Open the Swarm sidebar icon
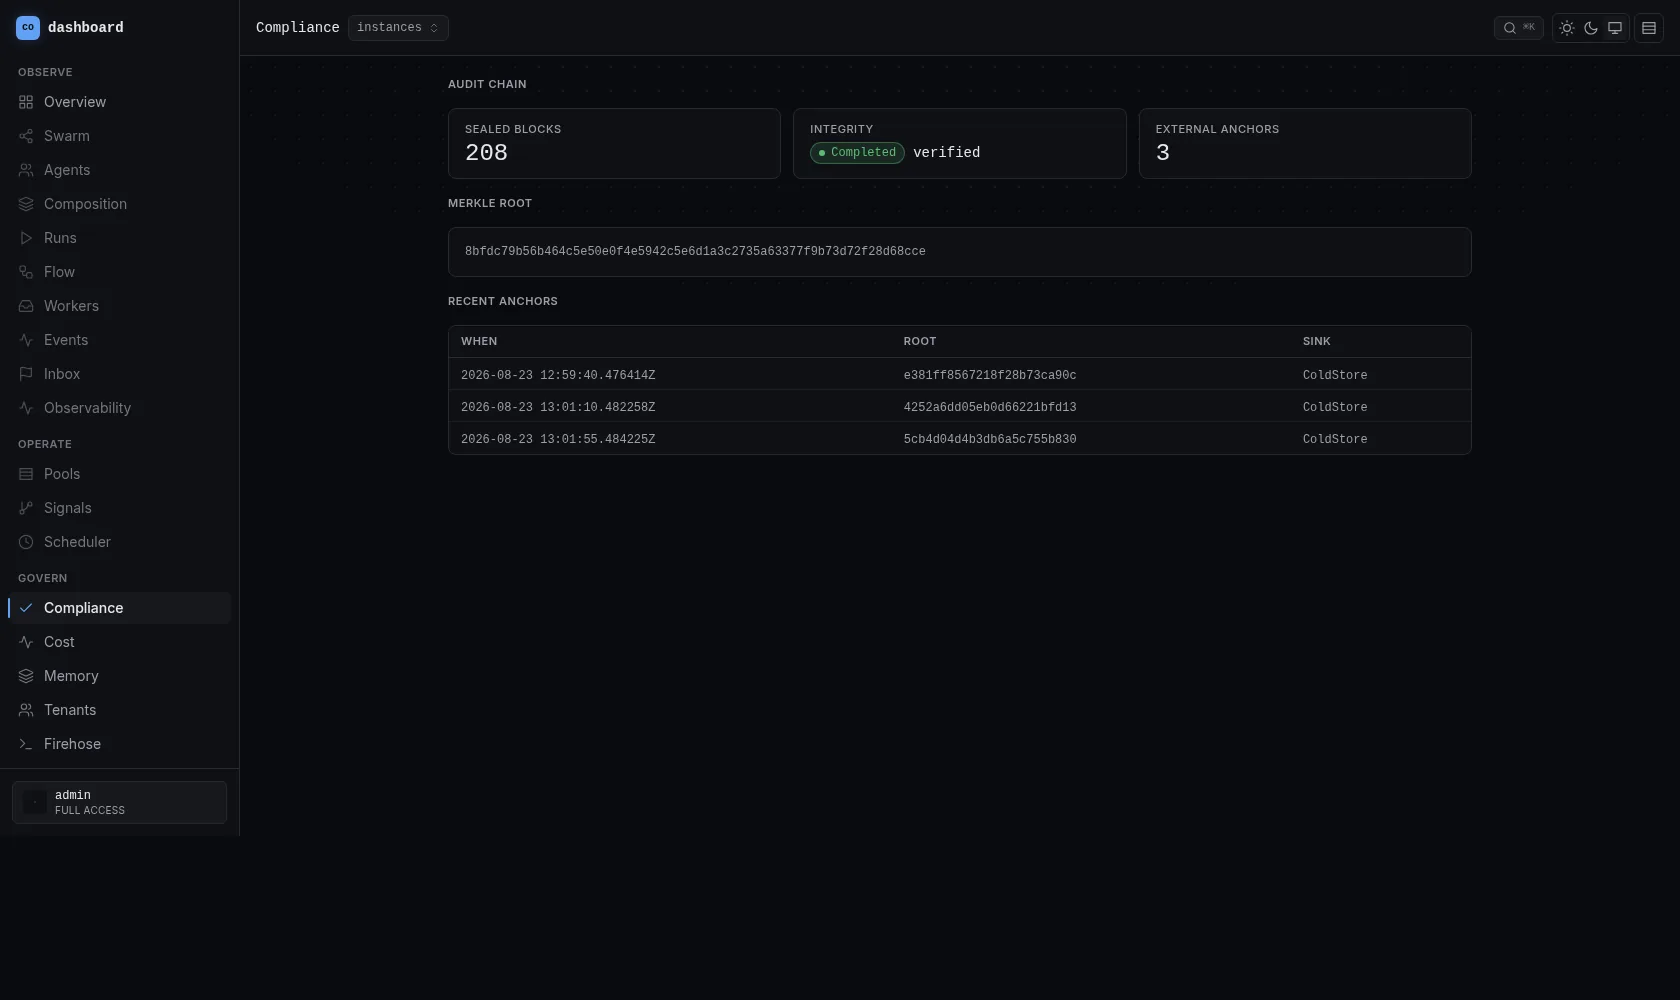 tap(26, 136)
